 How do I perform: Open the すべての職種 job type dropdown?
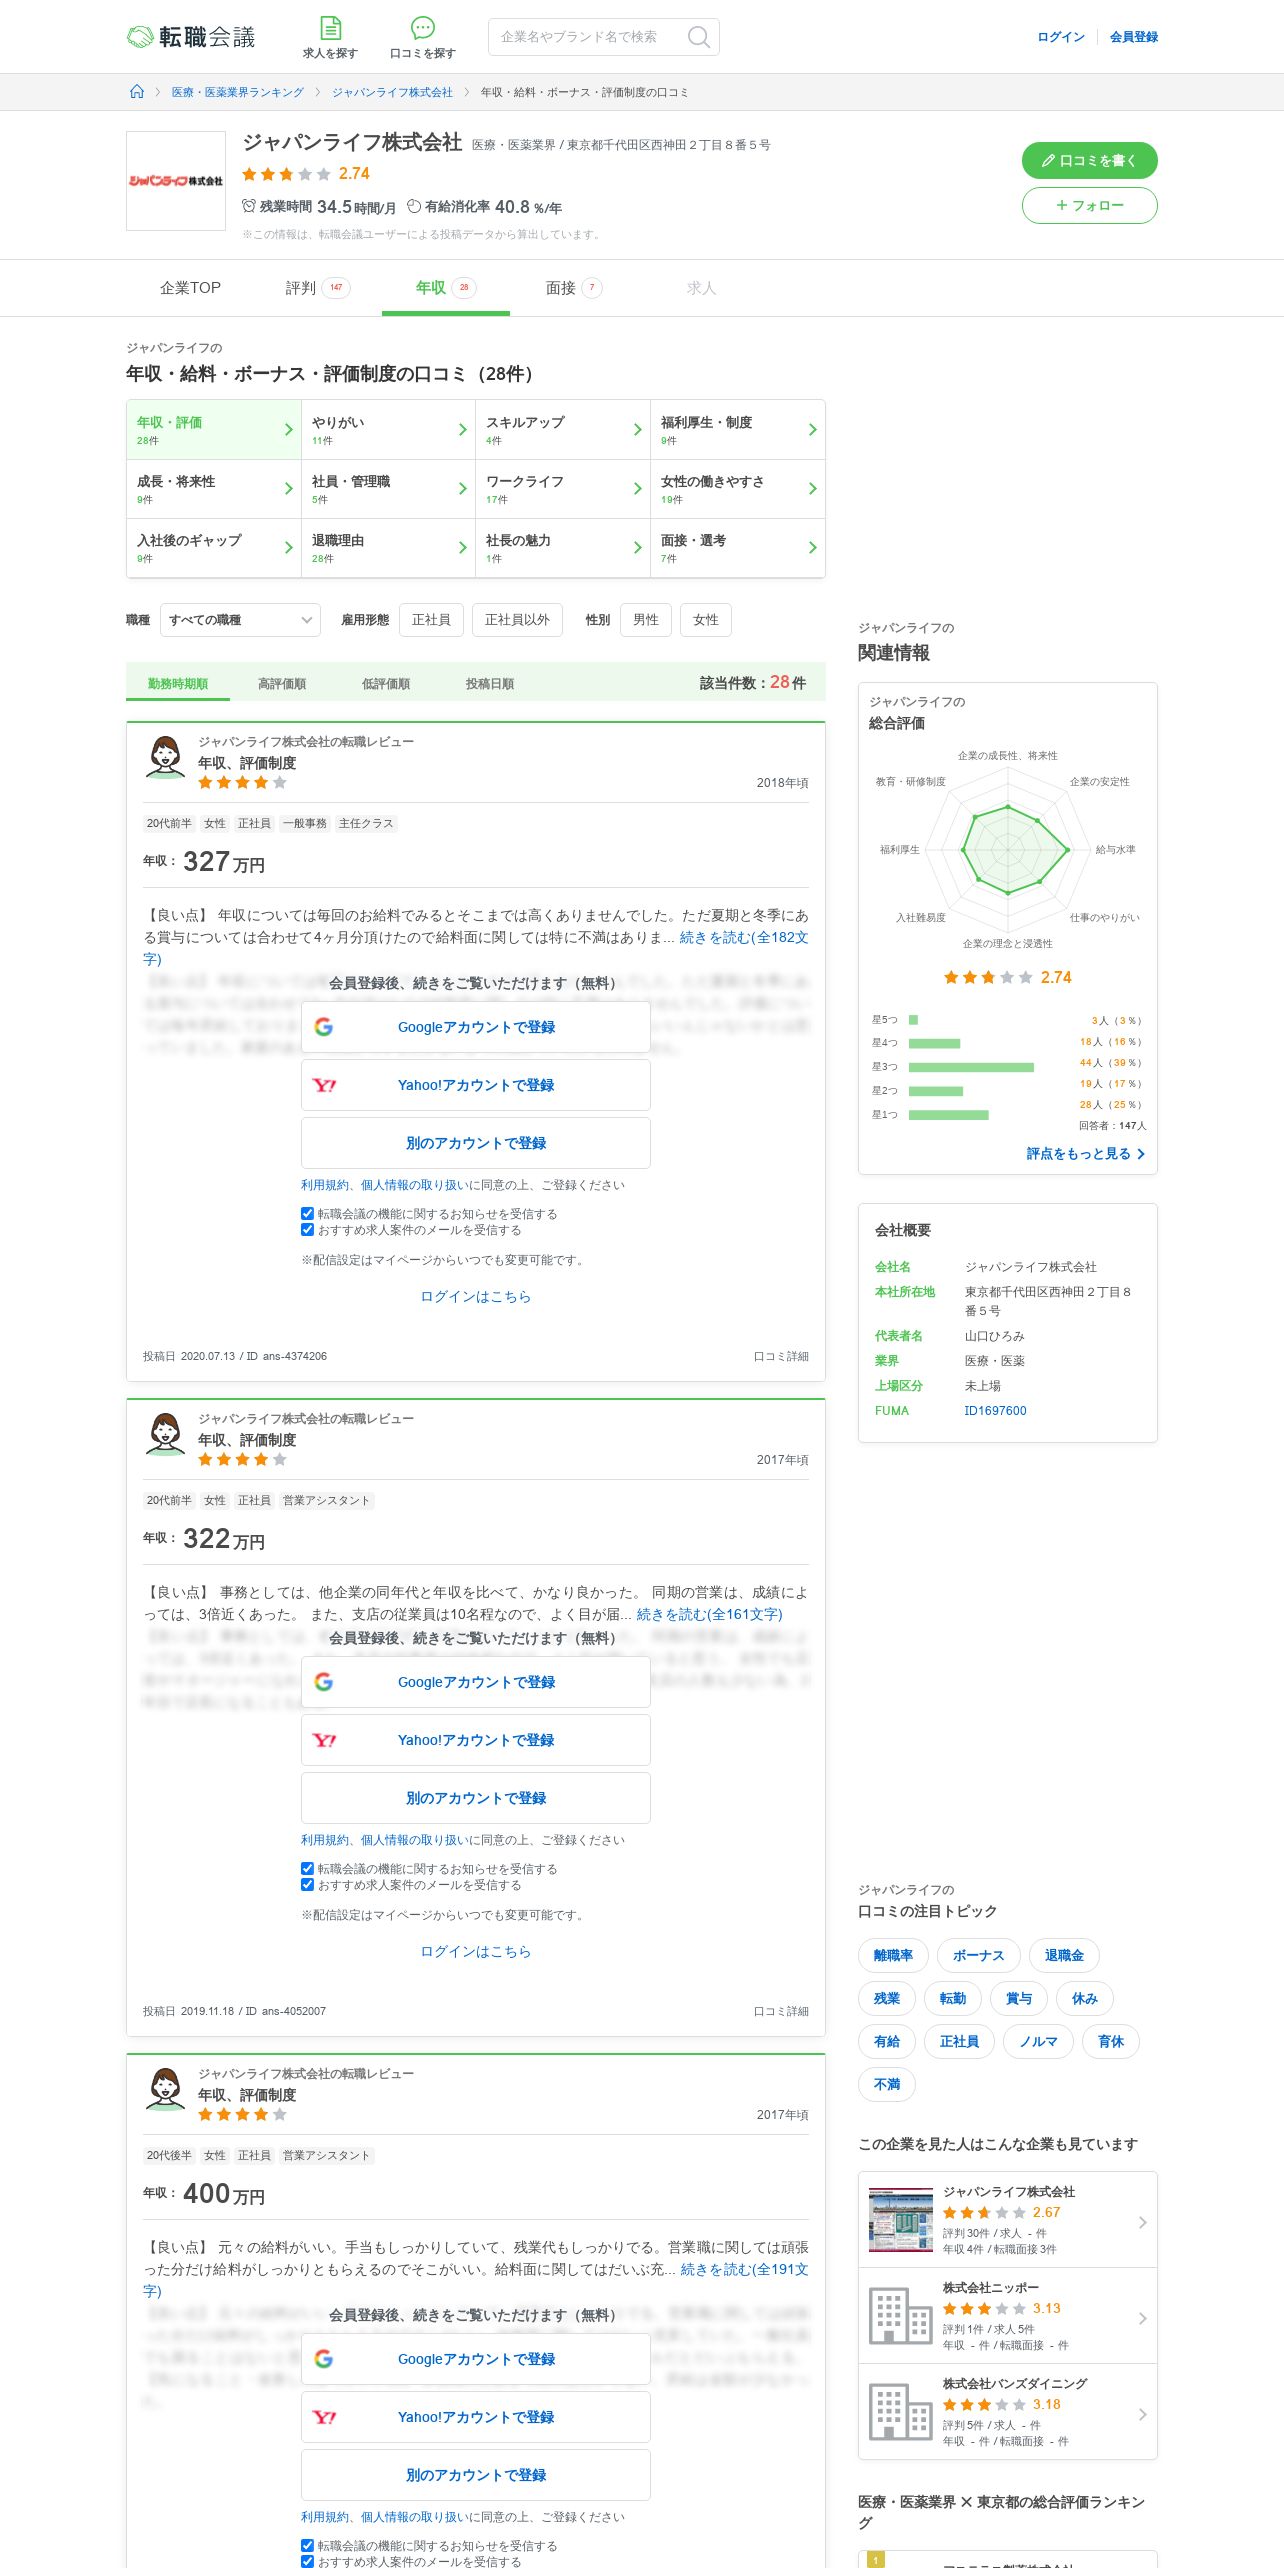click(240, 620)
